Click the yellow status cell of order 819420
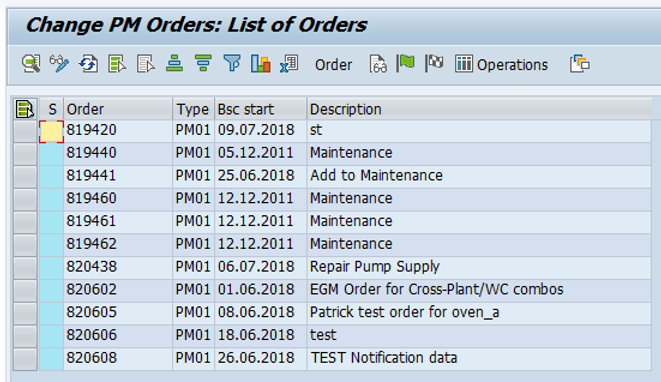This screenshot has height=382, width=661. (x=51, y=132)
